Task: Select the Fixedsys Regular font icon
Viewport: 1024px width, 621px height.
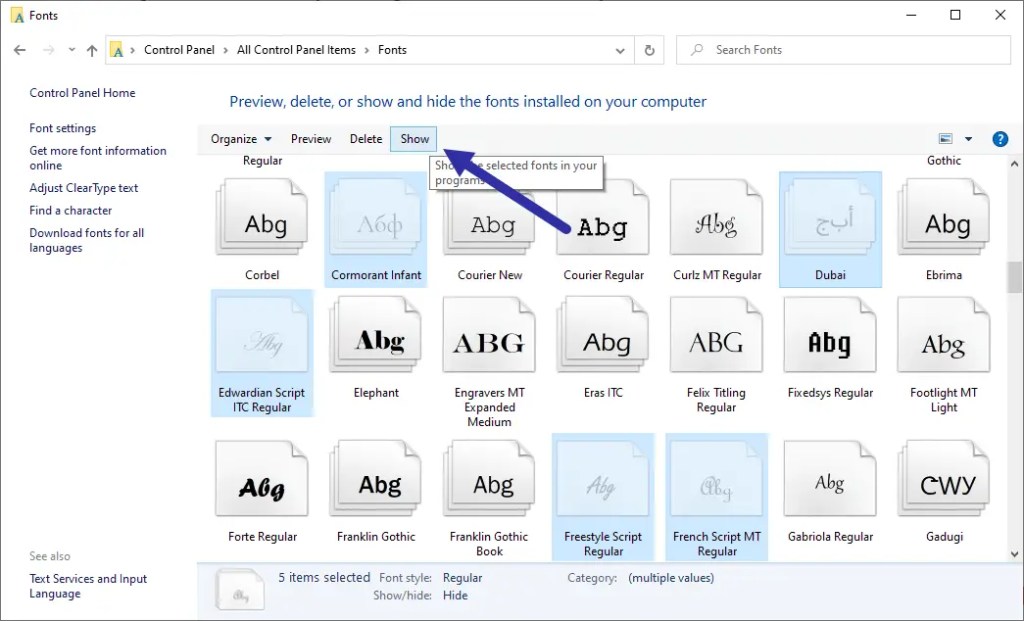Action: (830, 335)
